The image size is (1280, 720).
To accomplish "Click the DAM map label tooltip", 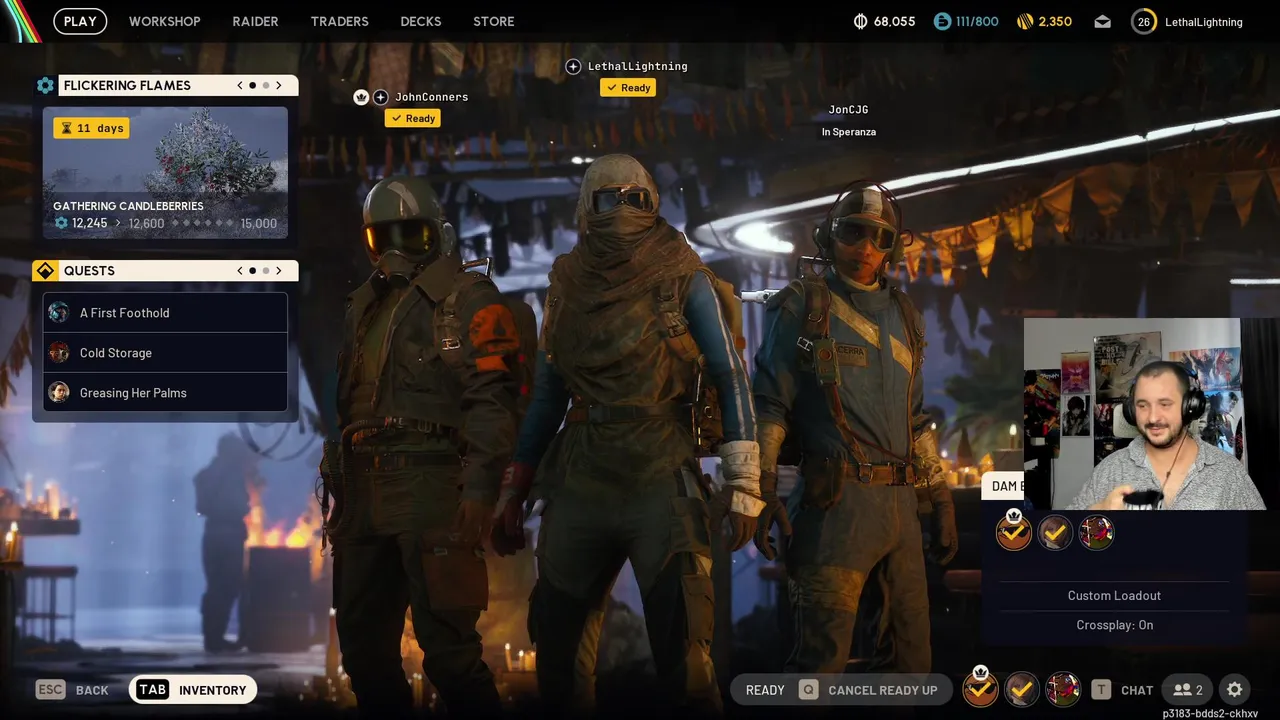I will coord(1004,486).
